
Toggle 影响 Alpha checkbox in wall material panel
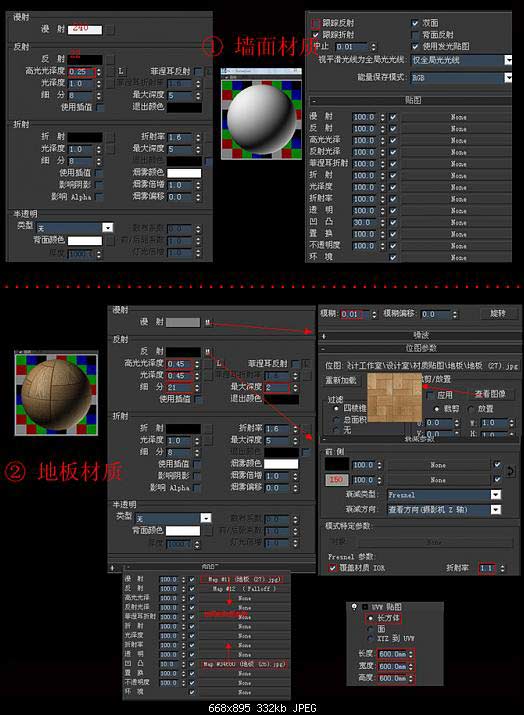tap(99, 197)
